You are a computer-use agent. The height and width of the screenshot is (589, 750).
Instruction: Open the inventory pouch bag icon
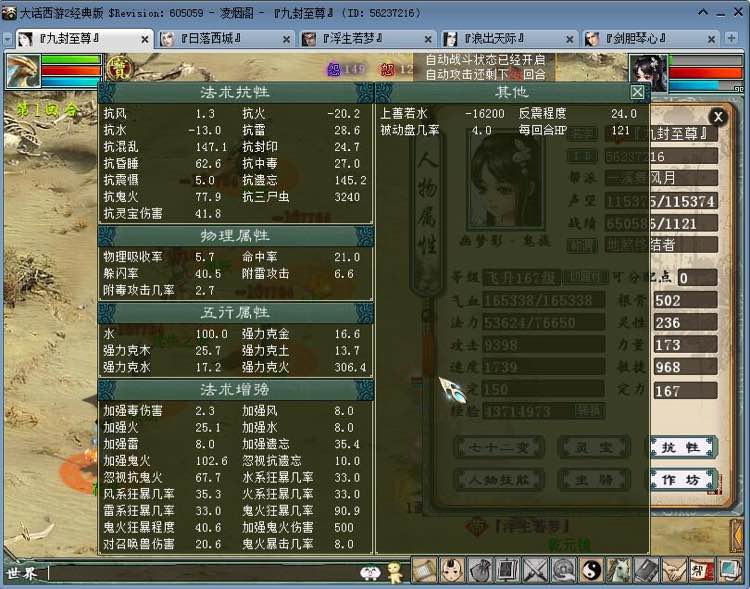click(479, 571)
